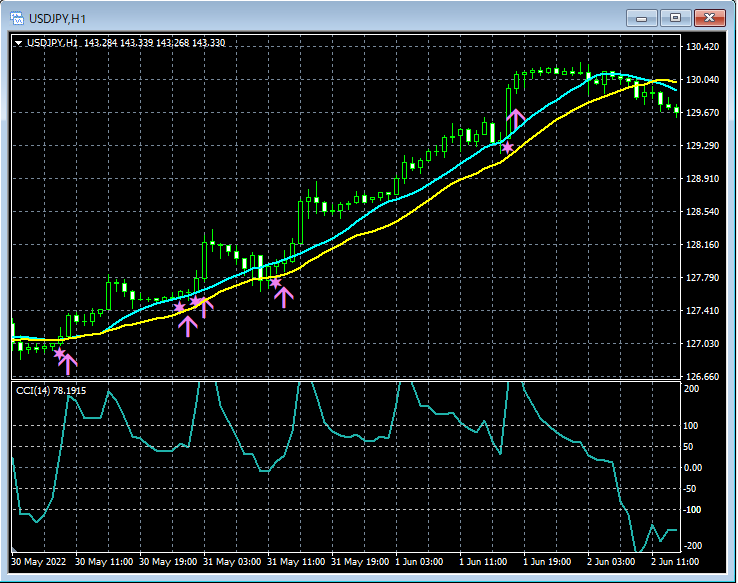Screen dimensions: 738x583
Task: Click the USDJPY,H1 chart window icon
Action: click(17, 18)
